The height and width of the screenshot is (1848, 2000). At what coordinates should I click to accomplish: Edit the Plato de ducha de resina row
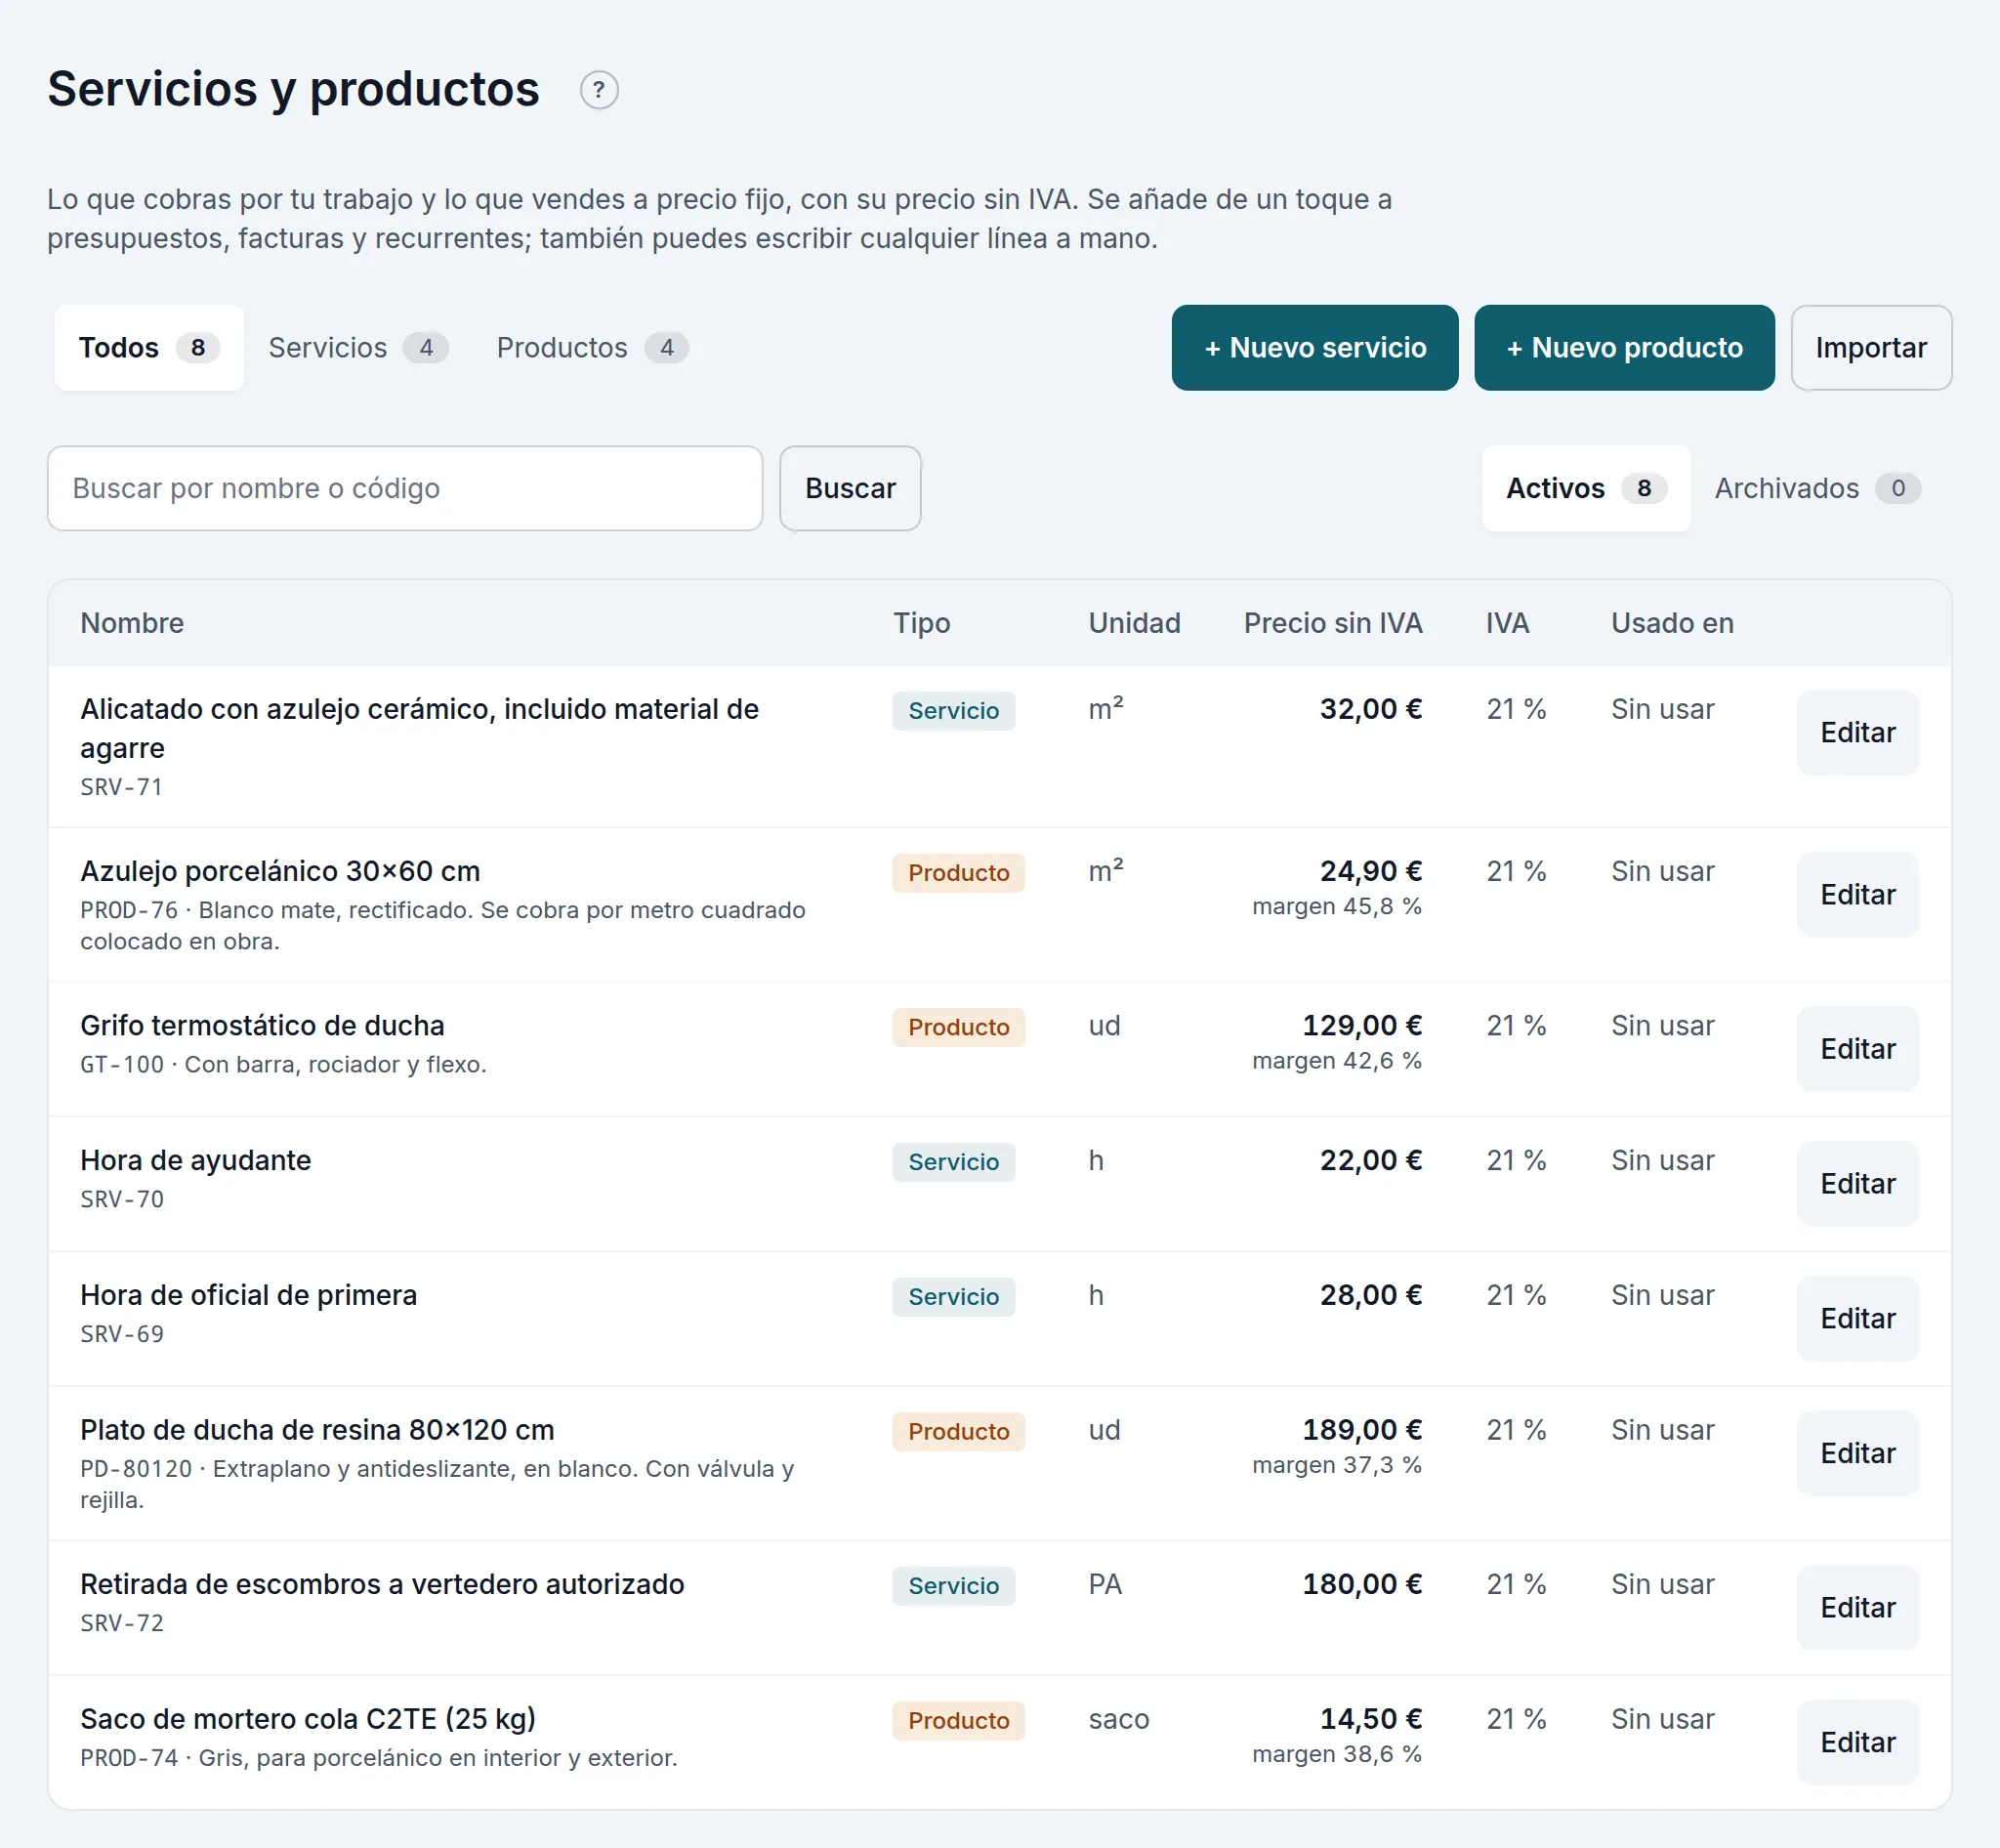click(1857, 1453)
